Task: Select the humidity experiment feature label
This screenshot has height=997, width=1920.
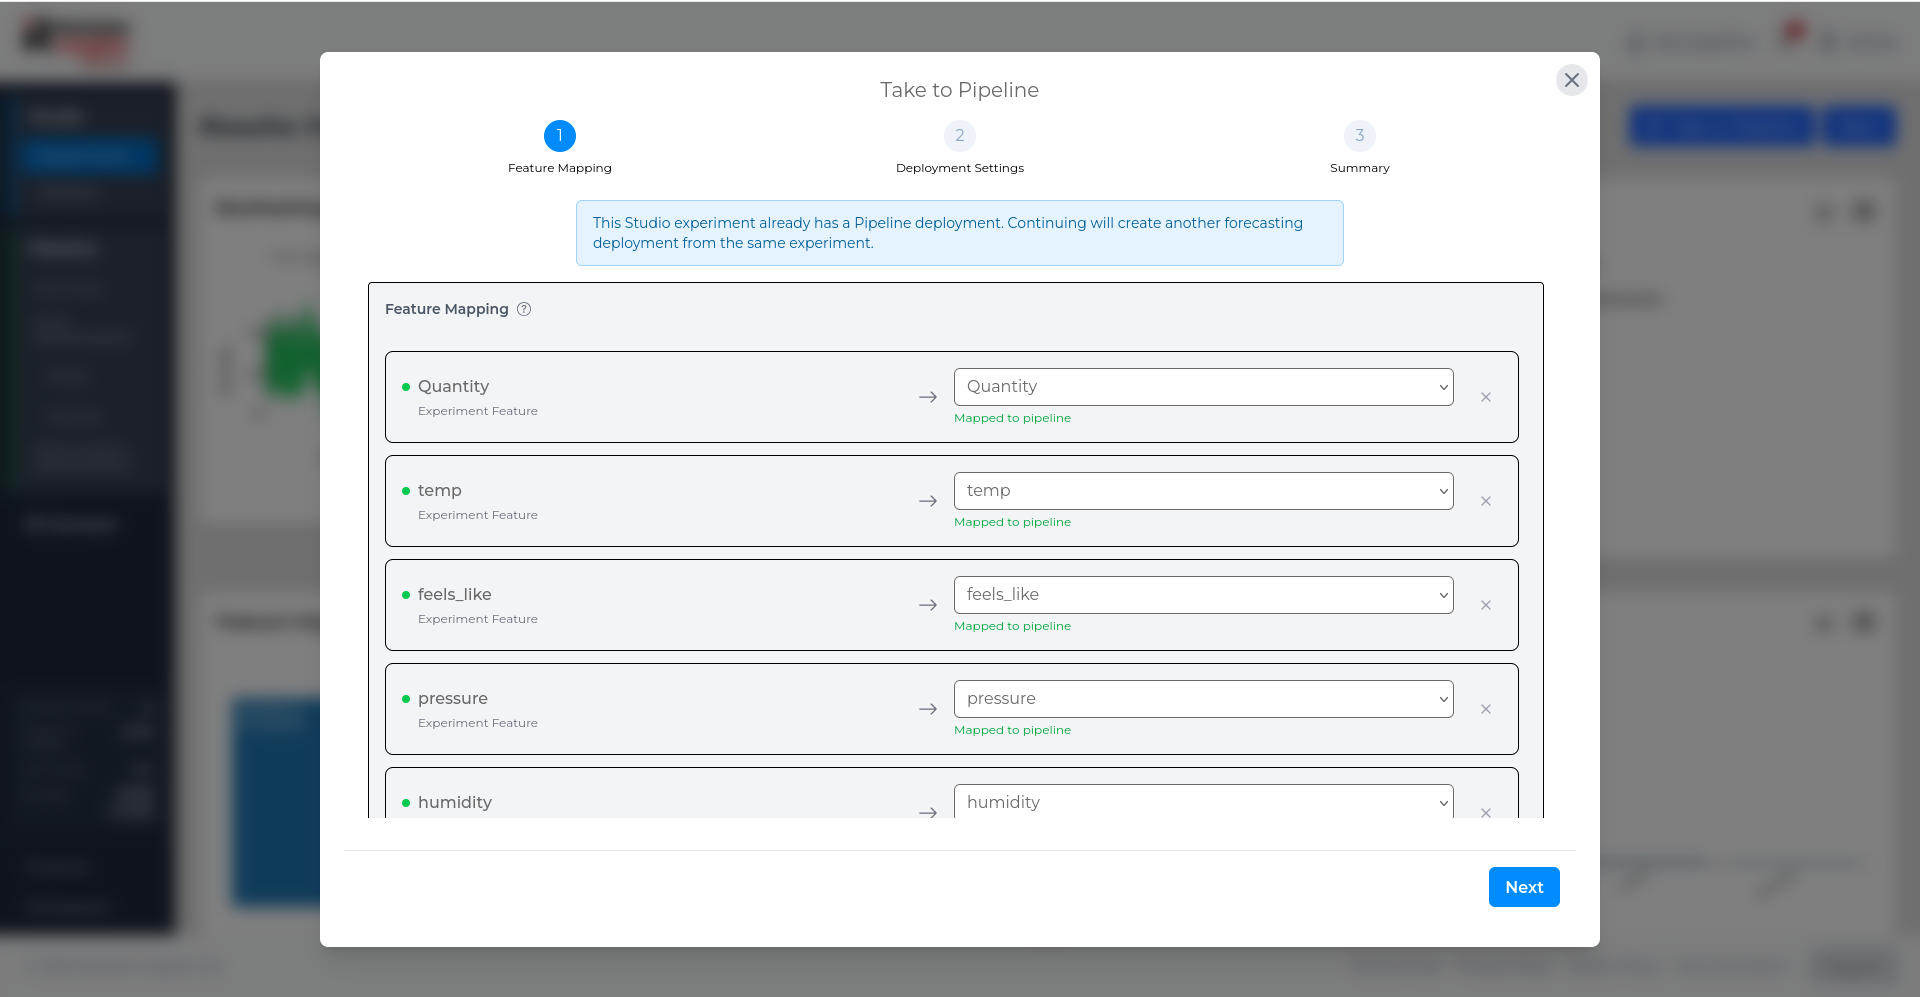Action: pos(455,802)
